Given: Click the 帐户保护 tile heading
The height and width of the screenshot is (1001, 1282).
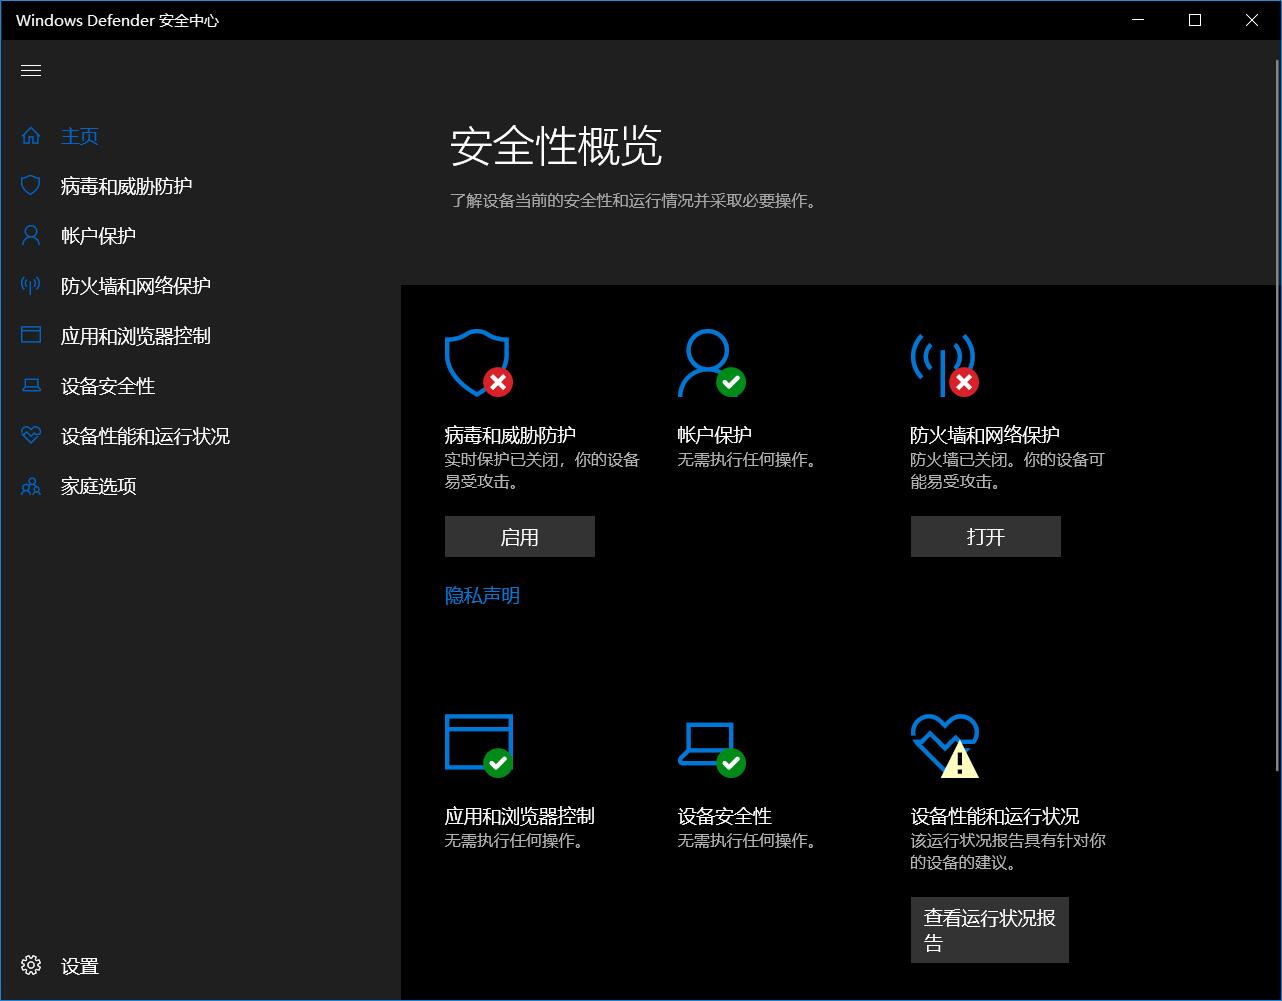Looking at the screenshot, I should click(x=715, y=435).
